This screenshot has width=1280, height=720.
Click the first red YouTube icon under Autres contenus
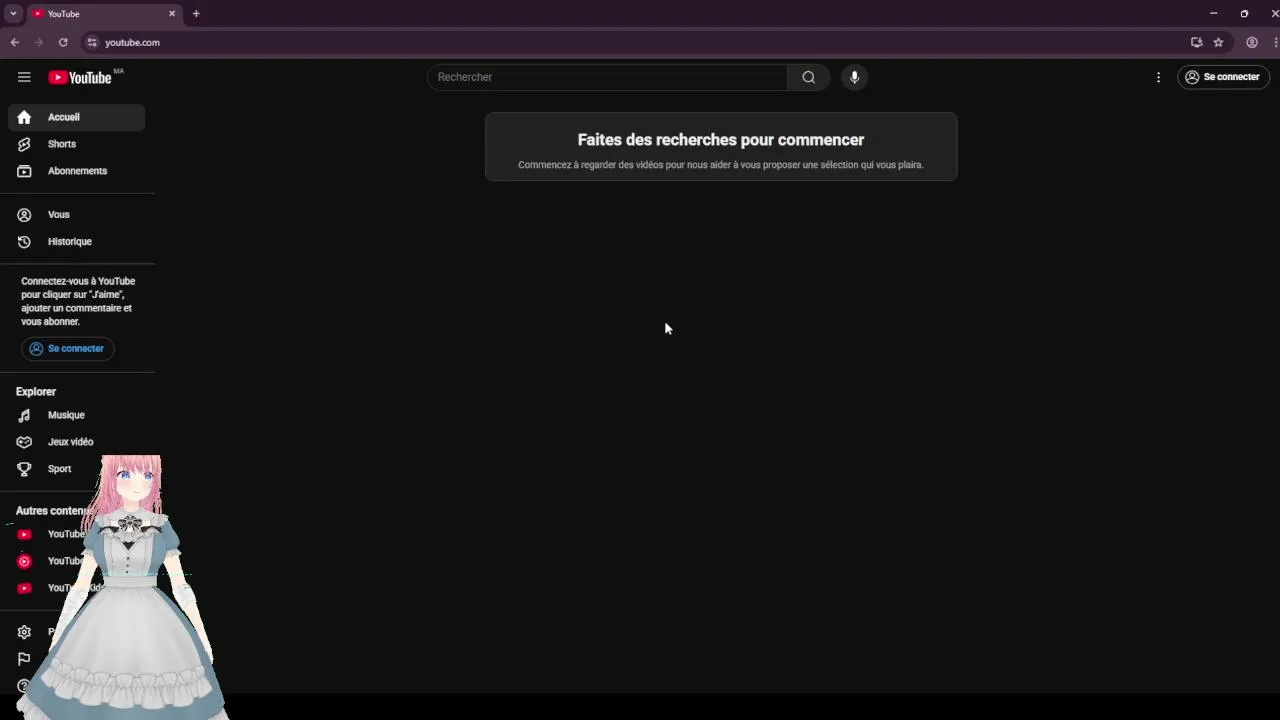click(24, 534)
